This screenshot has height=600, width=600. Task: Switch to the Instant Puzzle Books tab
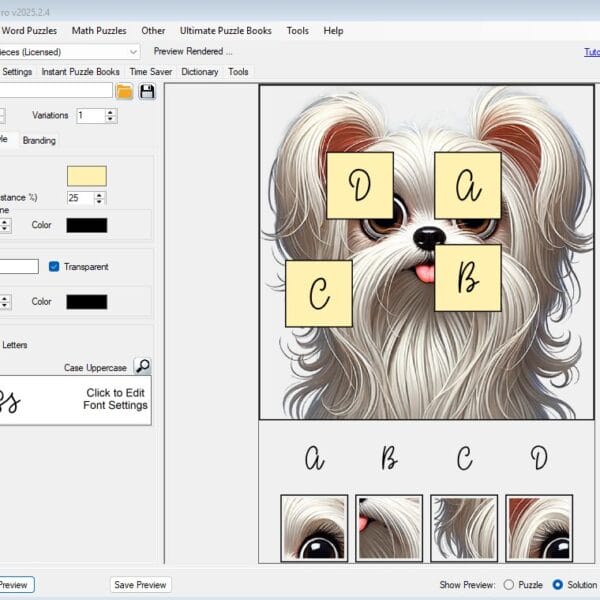click(x=80, y=72)
